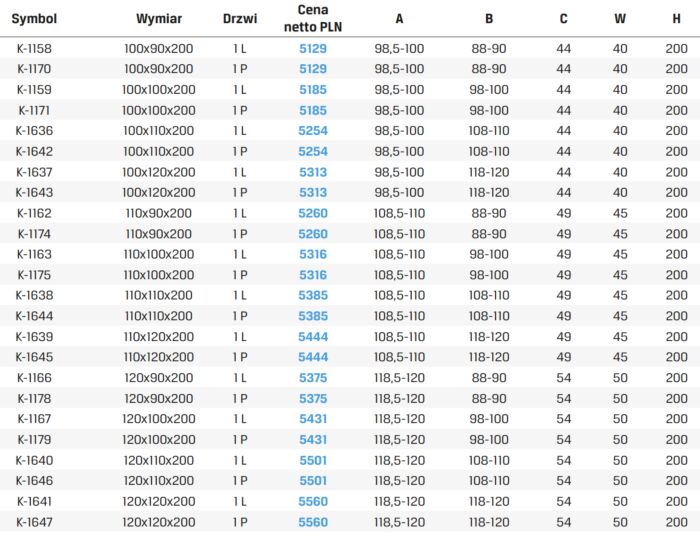Select symbol K-1175
The height and width of the screenshot is (536, 700).
34,275
